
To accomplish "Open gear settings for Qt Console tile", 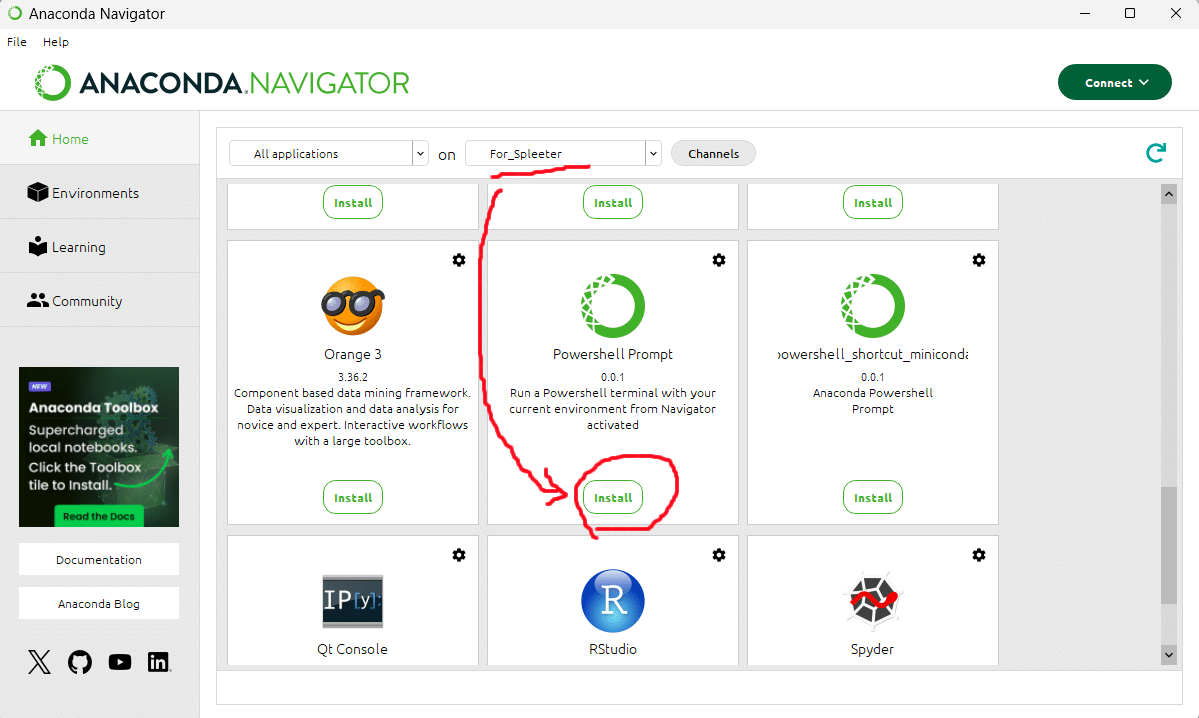I will pos(459,555).
